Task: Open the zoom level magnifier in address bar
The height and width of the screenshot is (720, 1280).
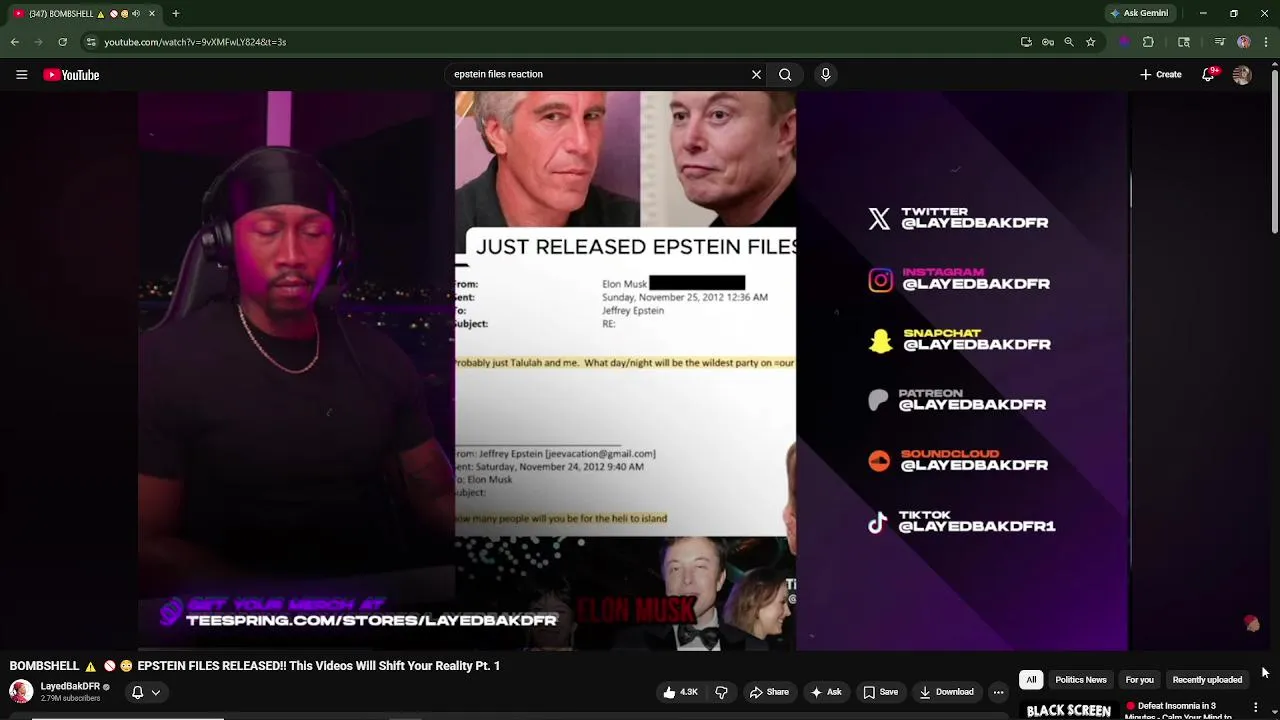Action: [1069, 42]
